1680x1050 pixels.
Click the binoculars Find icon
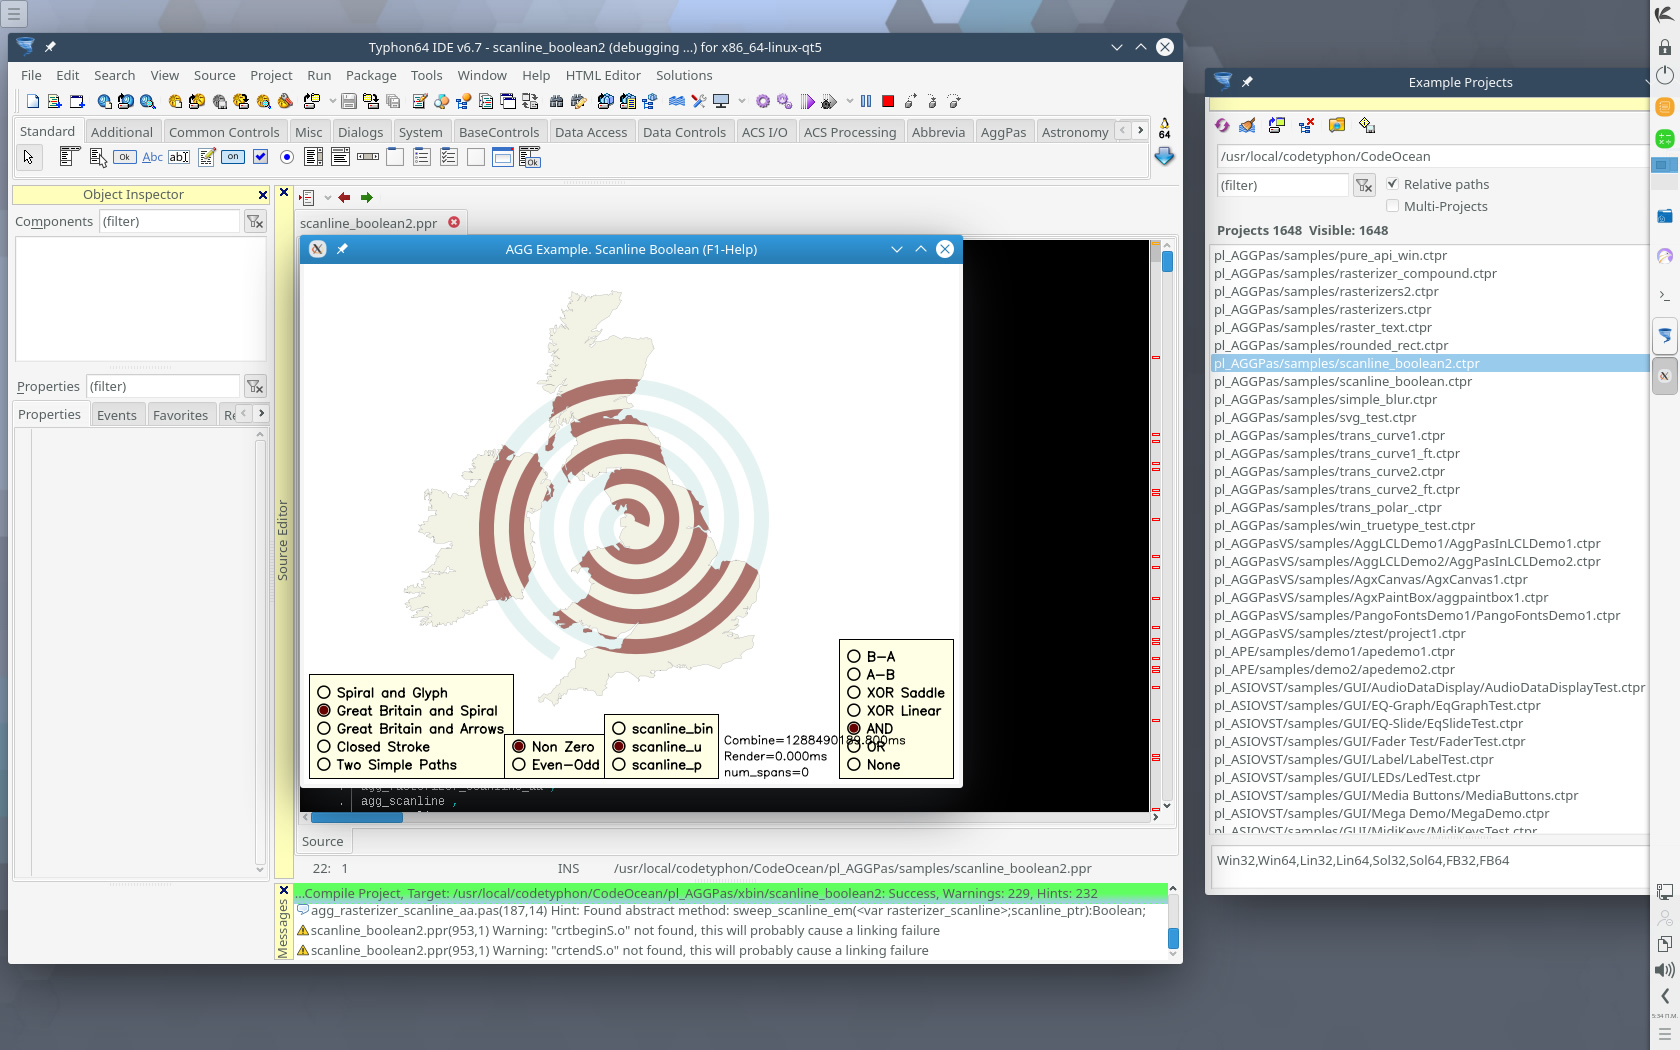556,101
